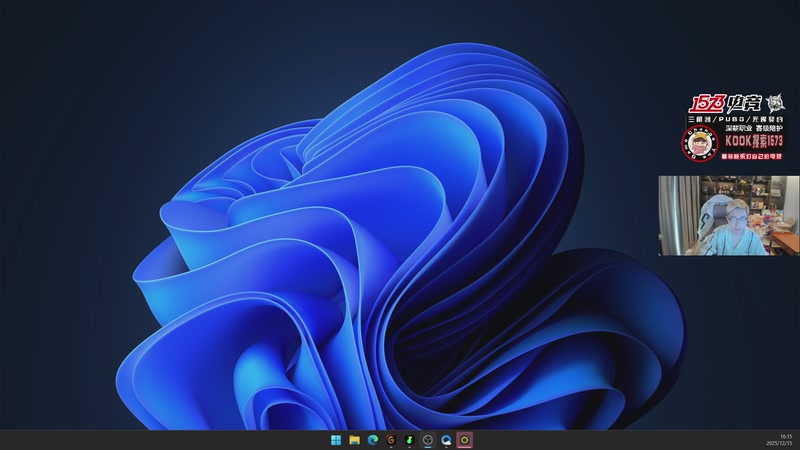
Task: Open the green flask app on the taskbar
Action: tap(410, 440)
